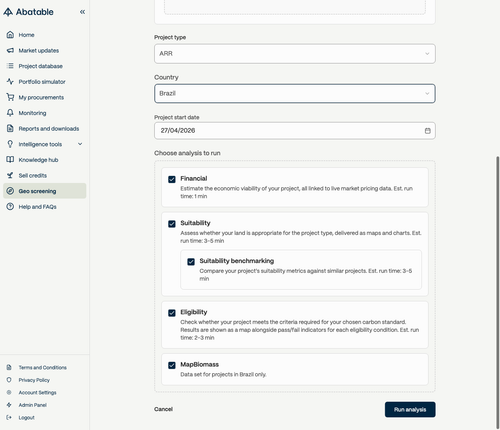Screen dimensions: 500x430
Task: Click the page vertical scrollbar
Action: click(x=497, y=292)
